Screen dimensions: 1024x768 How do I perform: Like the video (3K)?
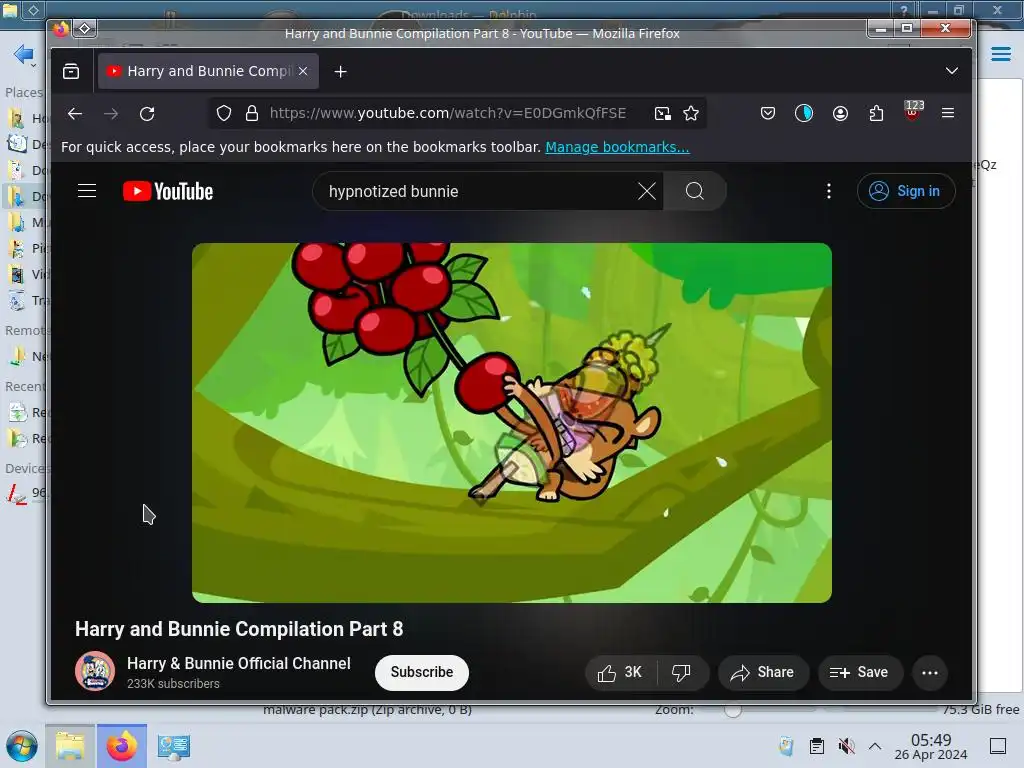[x=620, y=673]
